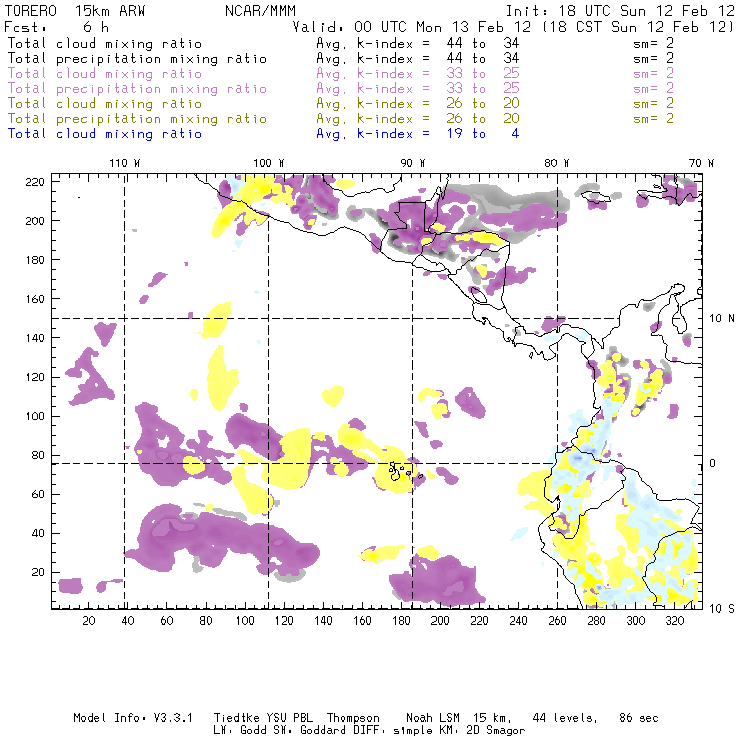
Task: Click "sm= 2" in the purple precipitation row
Action: click(653, 89)
